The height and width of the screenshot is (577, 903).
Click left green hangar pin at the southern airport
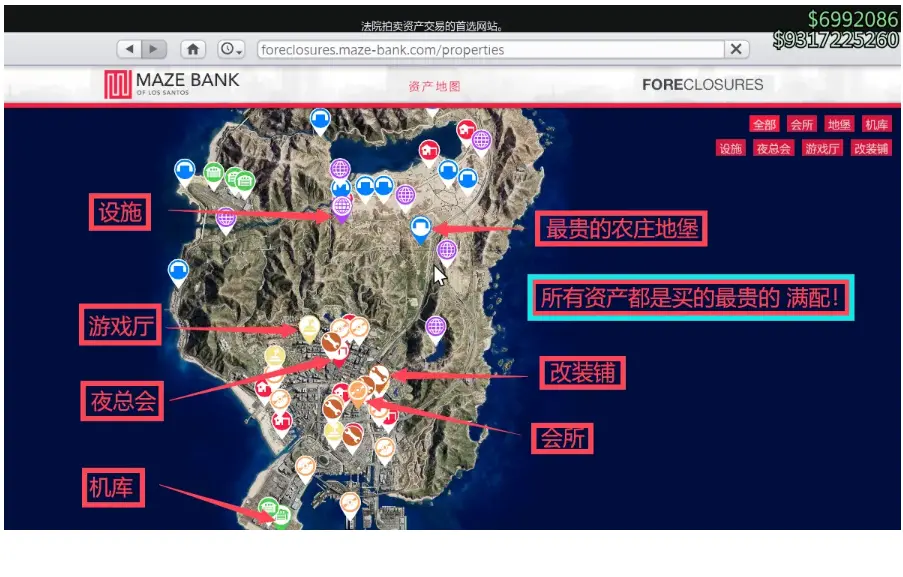(x=268, y=509)
